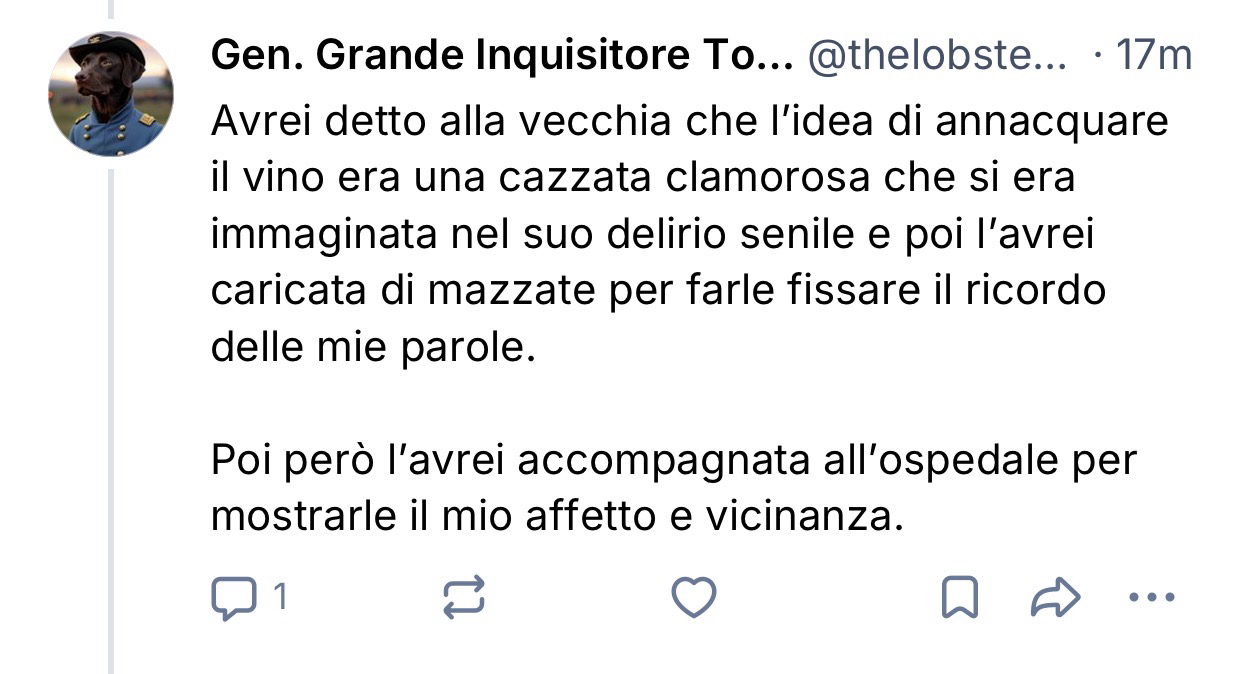Click the separator dot before the timestamp
Viewport: 1235px width, 674px height.
click(1098, 58)
